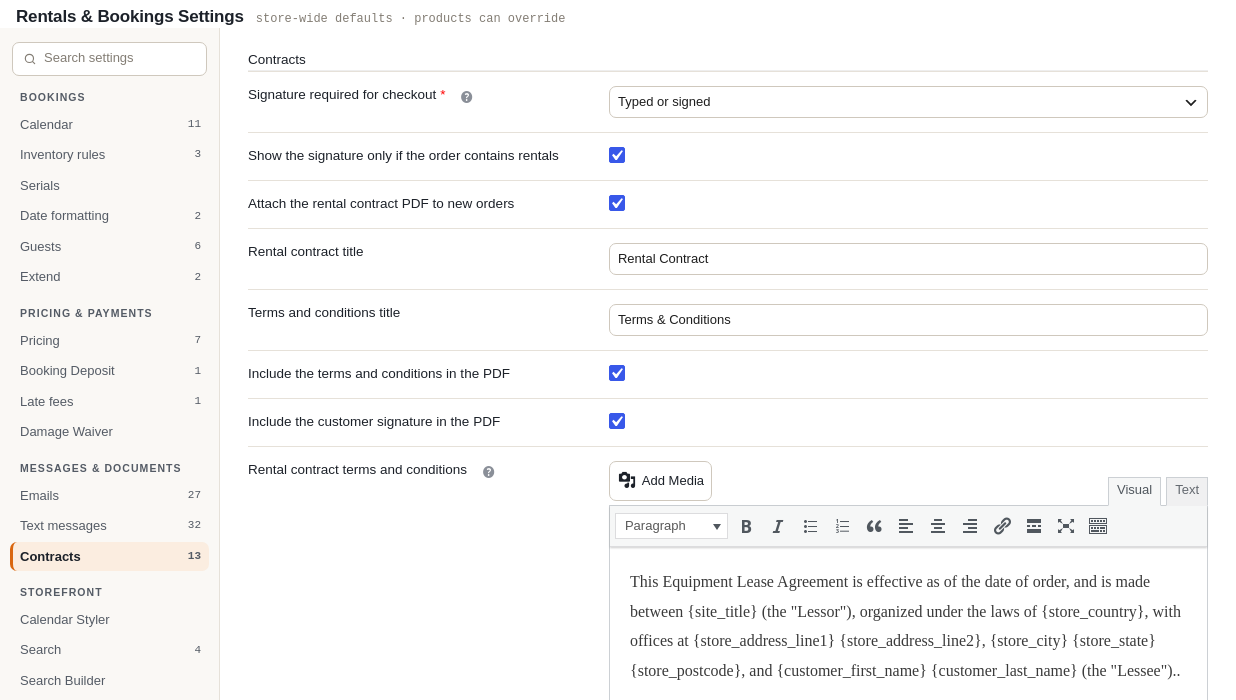Open Pricing settings
Viewport: 1236px width, 700px height.
(110, 340)
